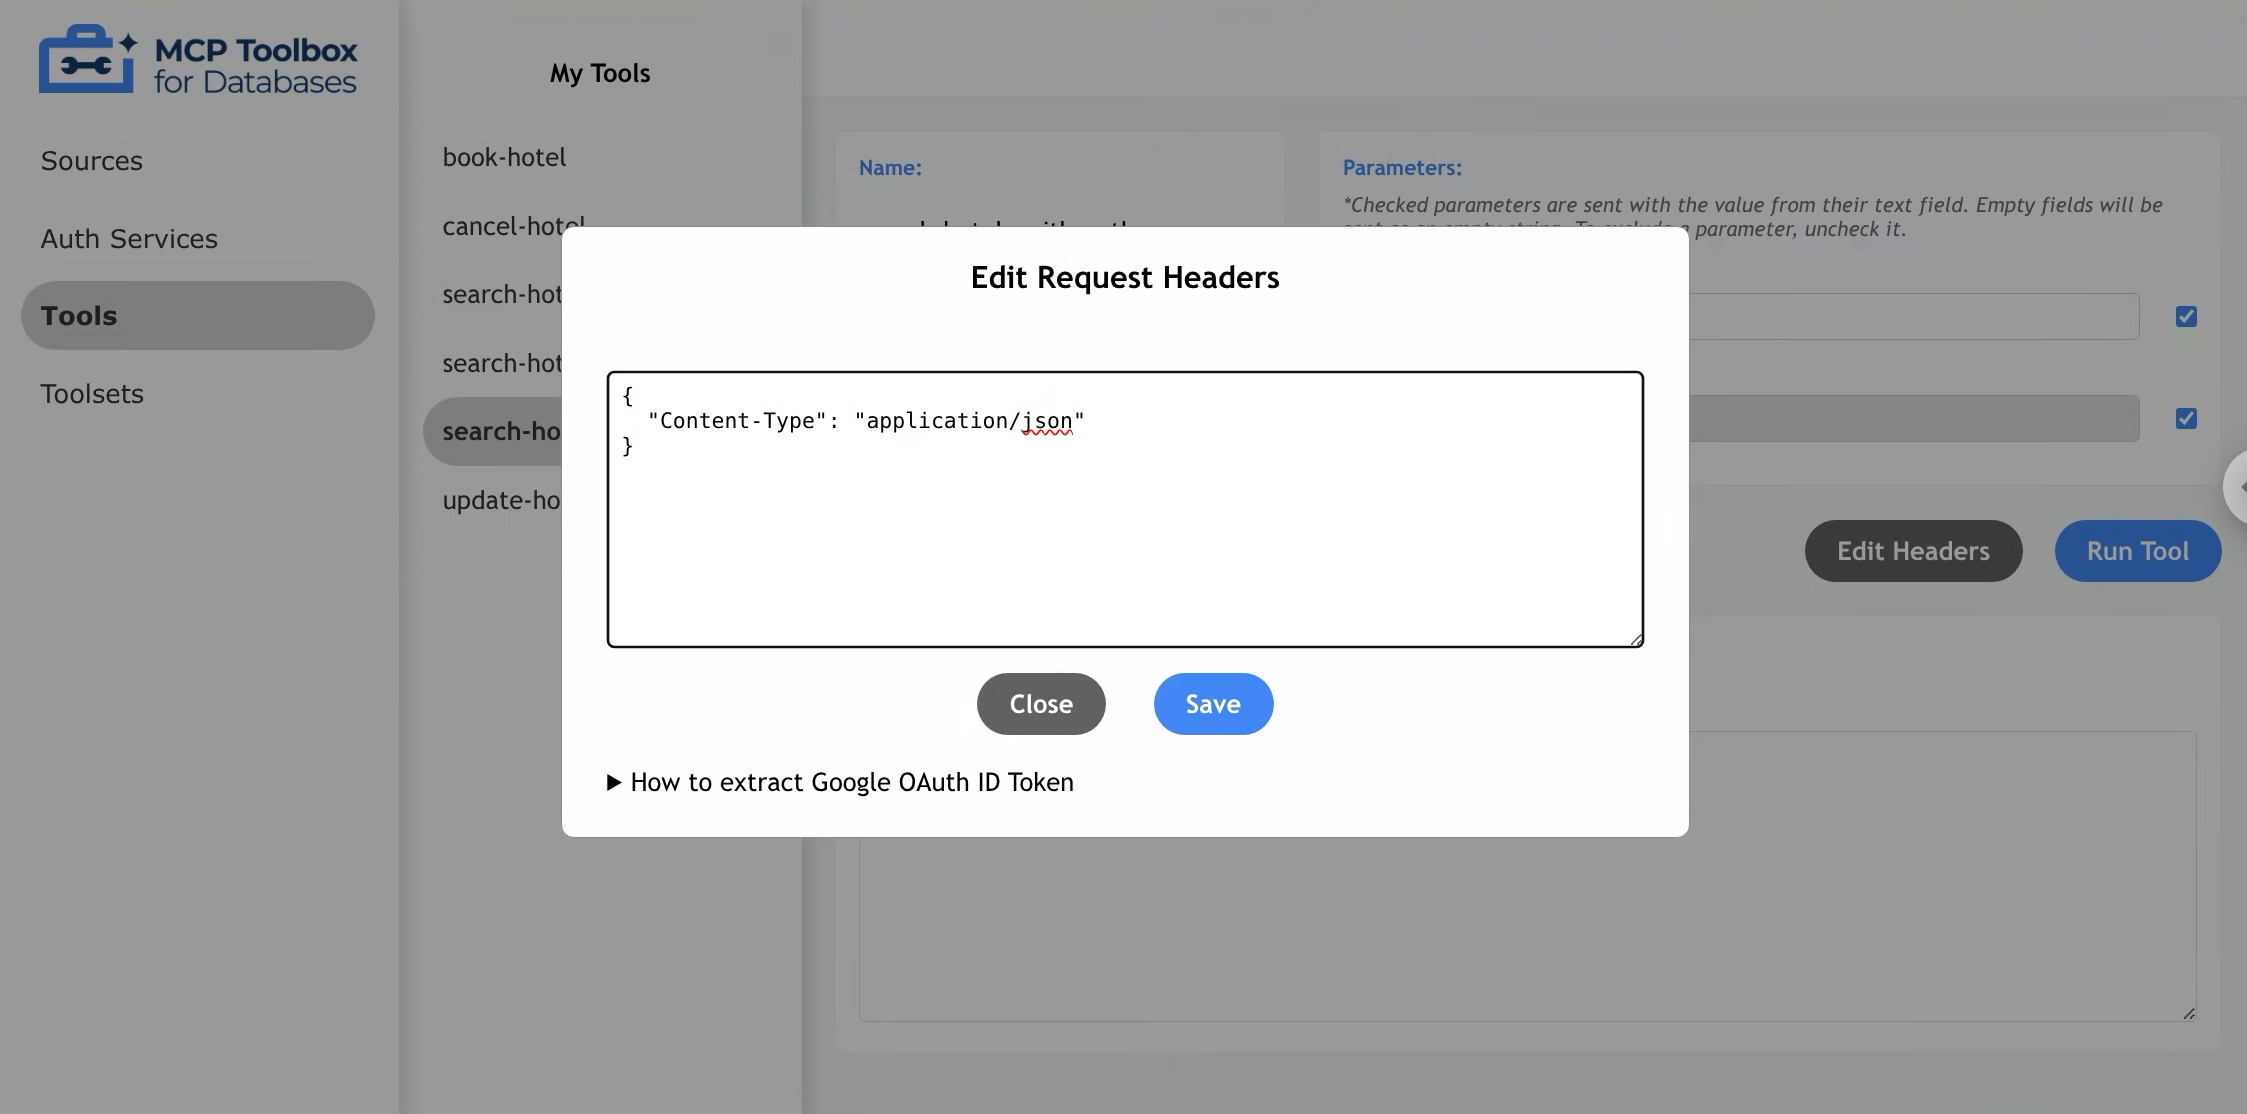Open Auth Services section
Image resolution: width=2247 pixels, height=1114 pixels.
(128, 238)
